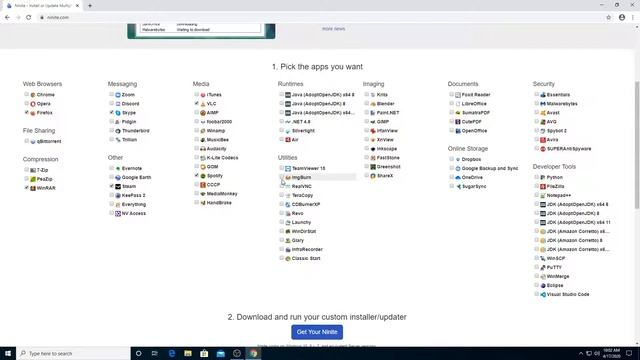
Task: Click the GIMP app icon
Action: [373, 122]
